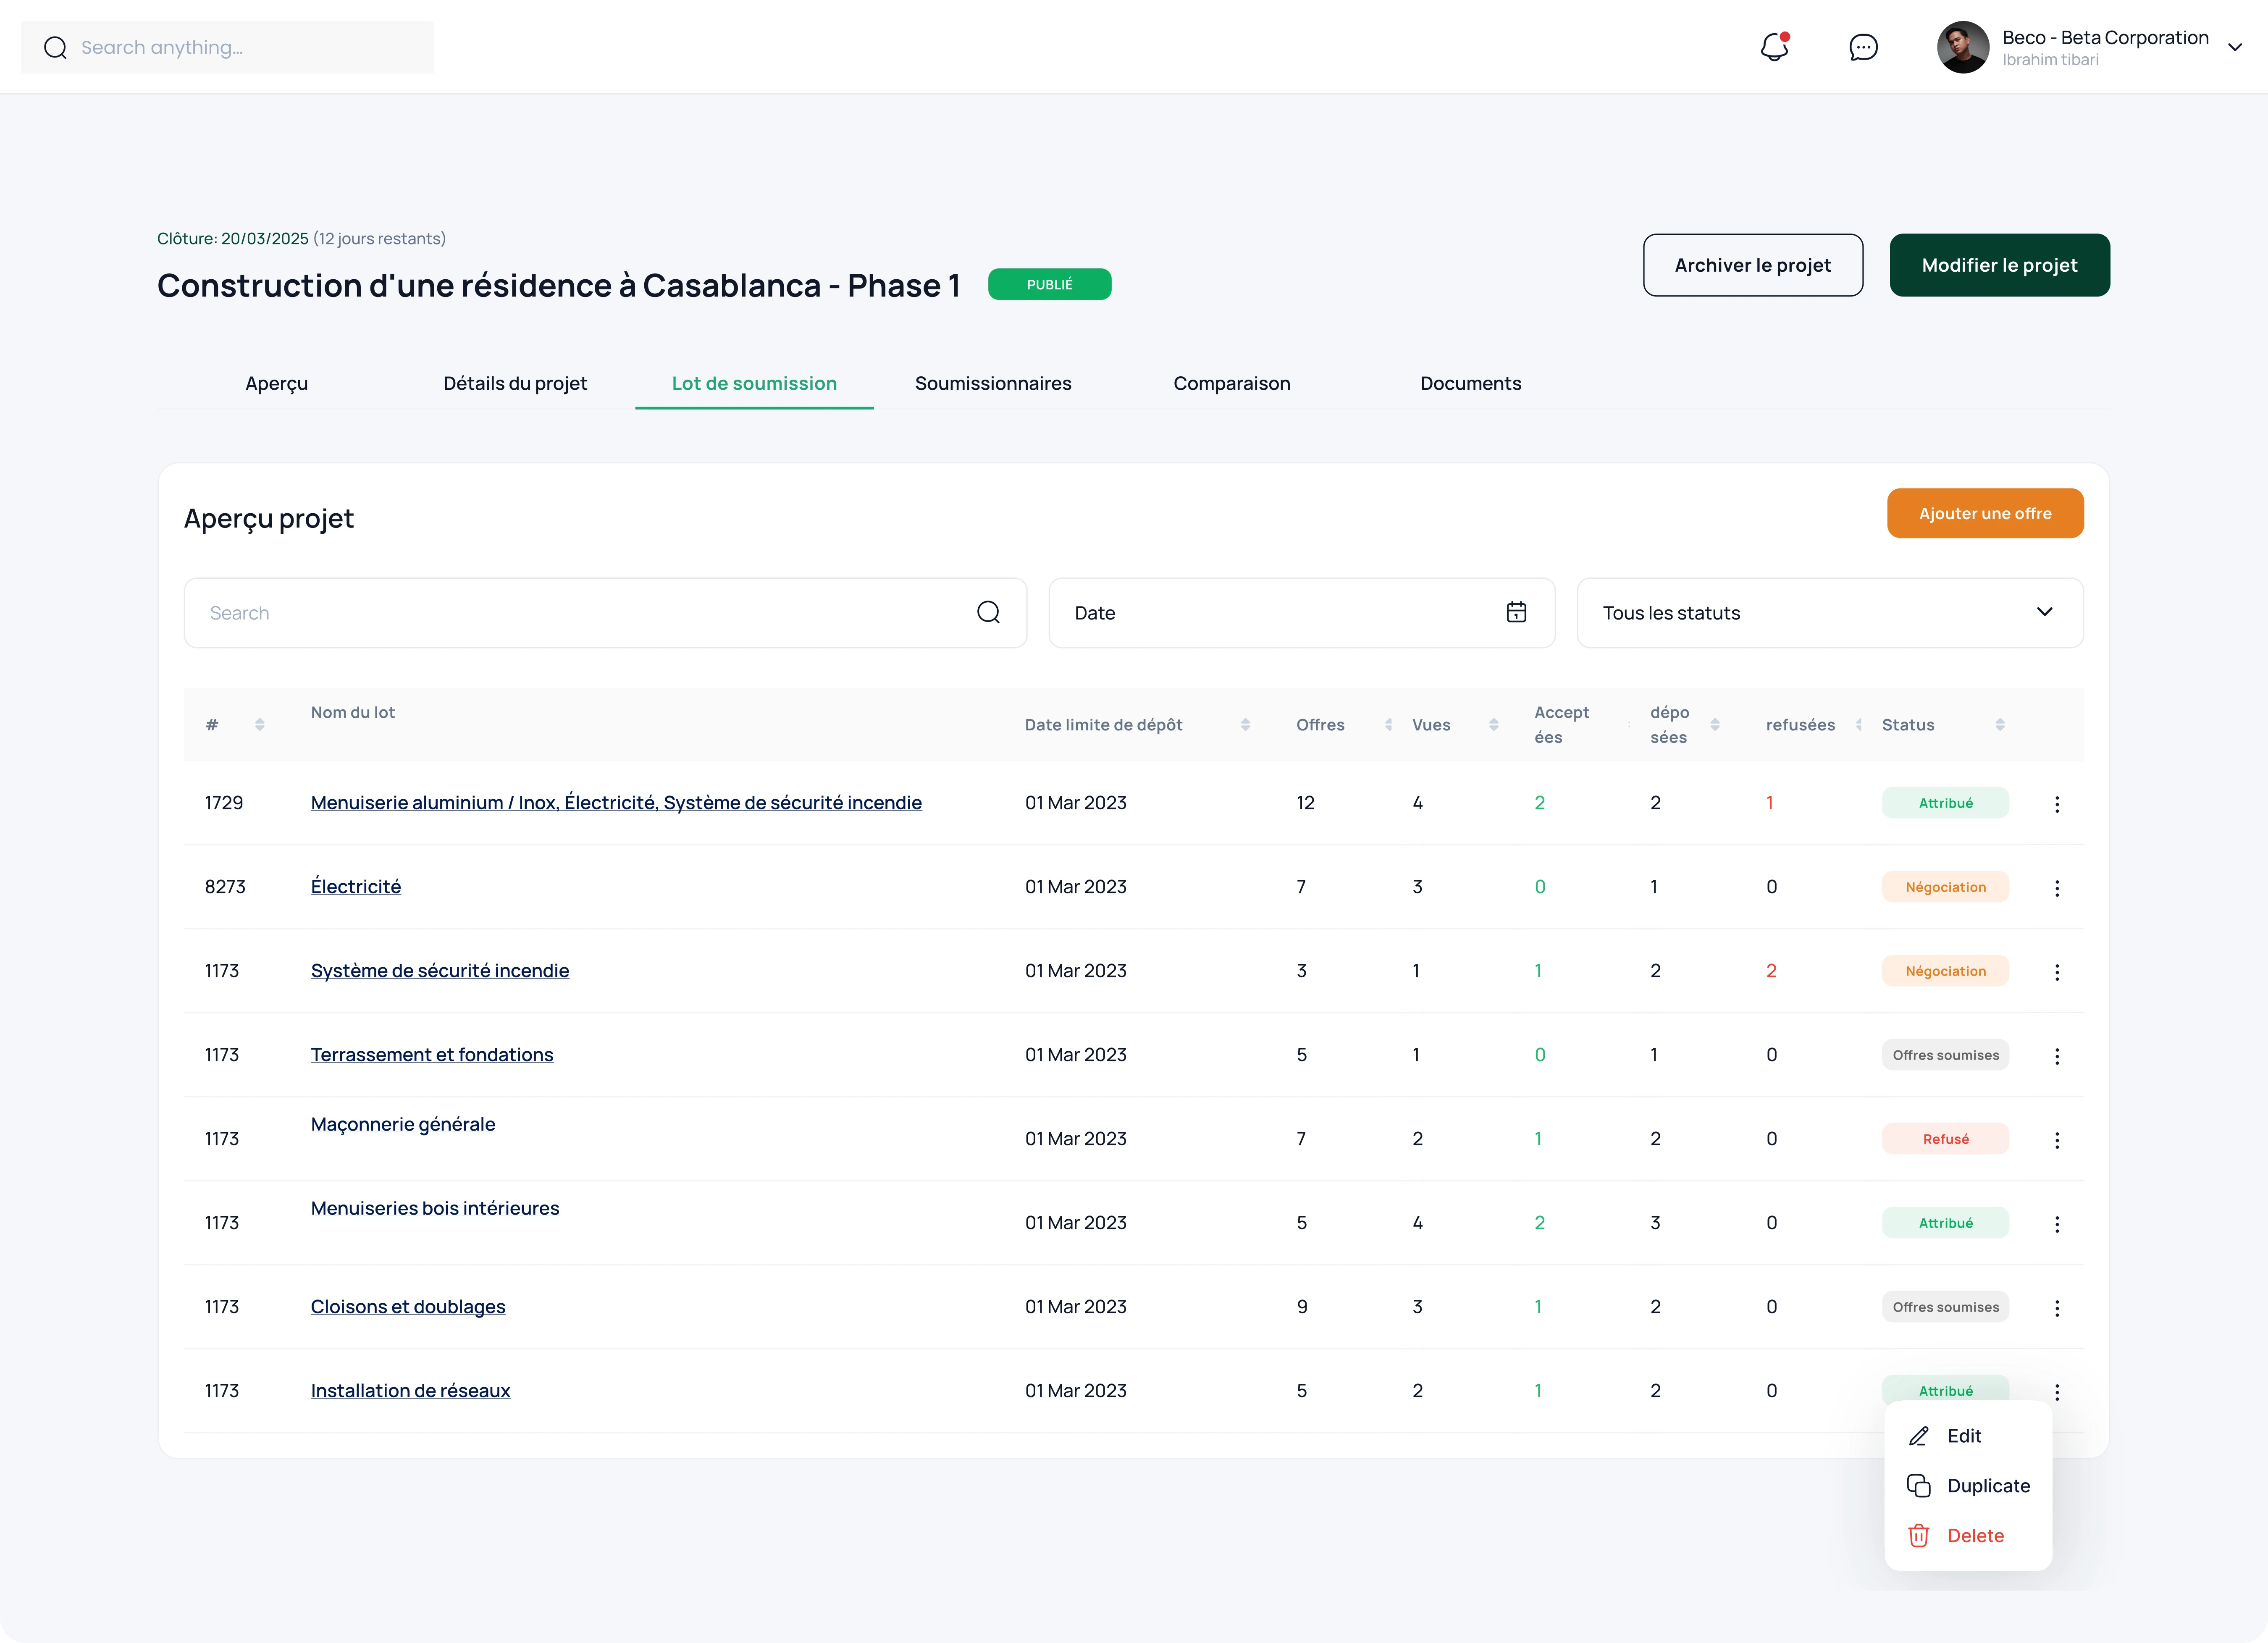Open the kebab menu on the Électricité row
Screen dimensions: 2268x1643
(x=2058, y=887)
